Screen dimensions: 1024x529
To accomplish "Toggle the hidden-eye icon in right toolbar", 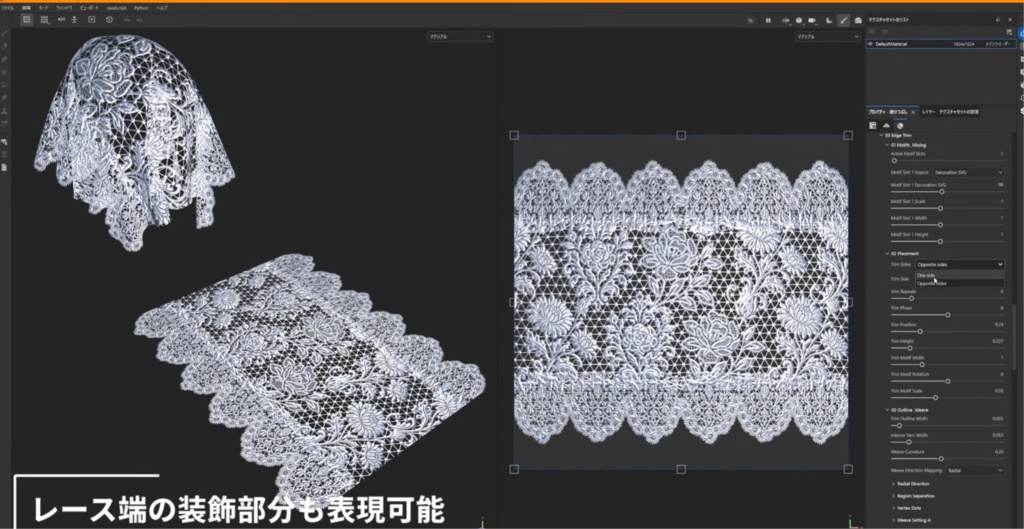I will [x=750, y=20].
